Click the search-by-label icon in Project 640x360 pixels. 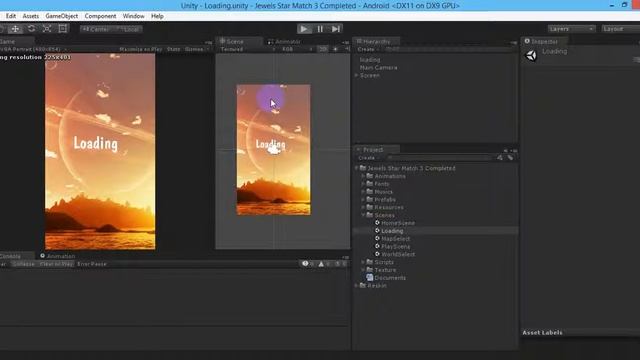[x=510, y=158]
